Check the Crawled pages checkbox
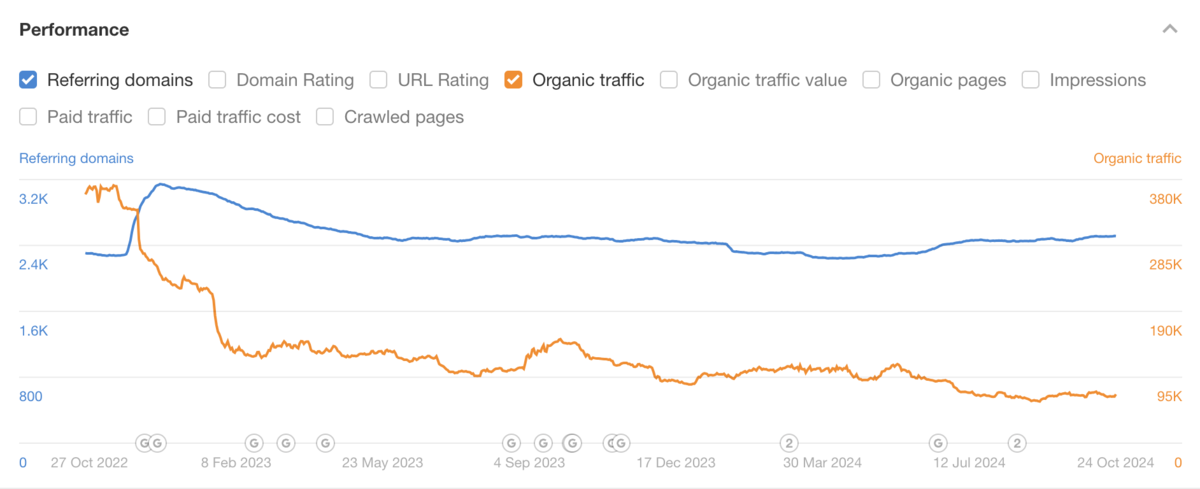Viewport: 1200px width, 489px height. (325, 117)
